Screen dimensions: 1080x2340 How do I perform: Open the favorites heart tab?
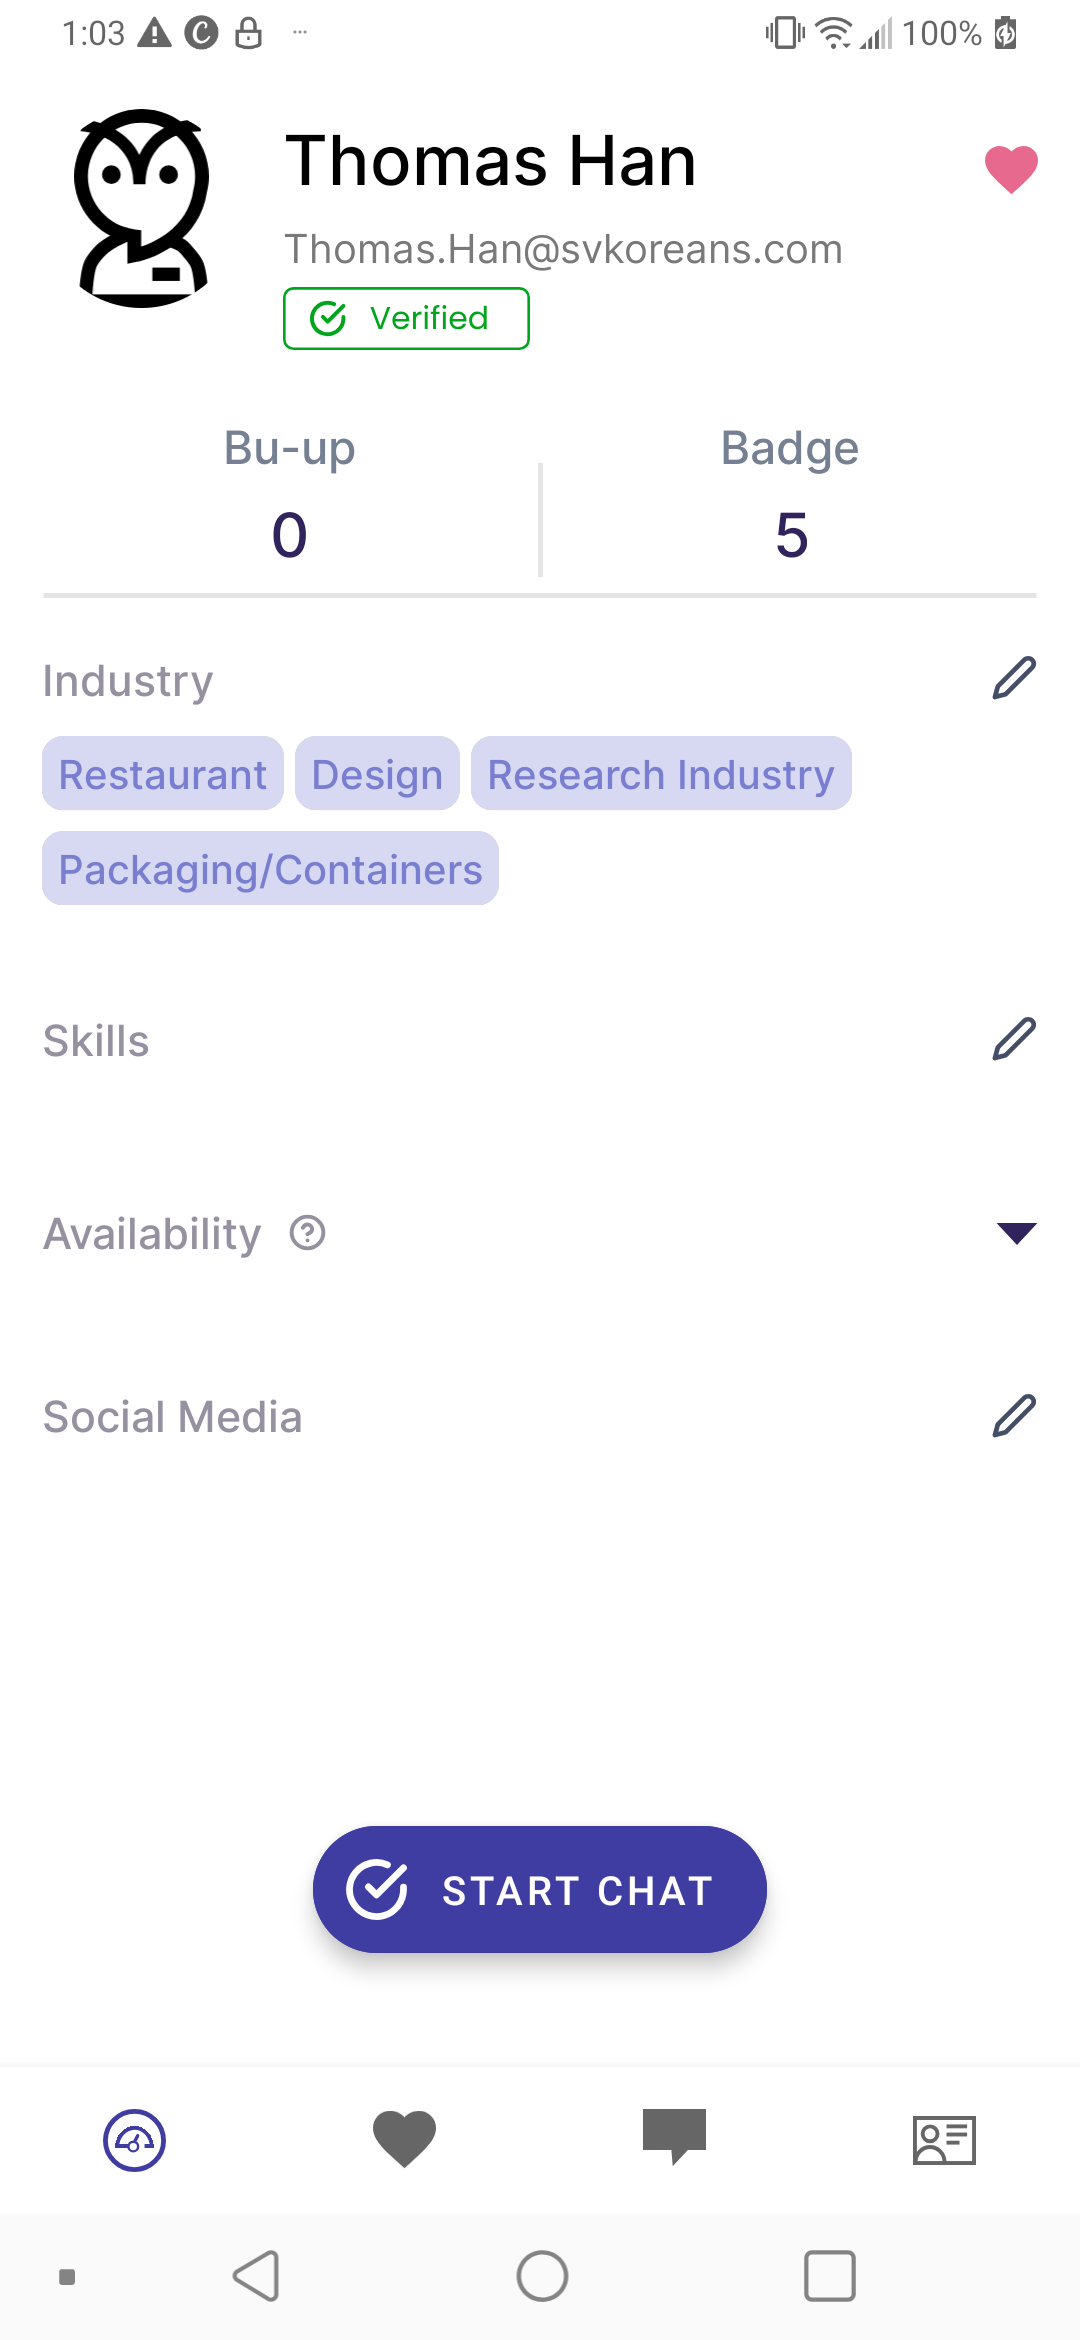[x=404, y=2140]
